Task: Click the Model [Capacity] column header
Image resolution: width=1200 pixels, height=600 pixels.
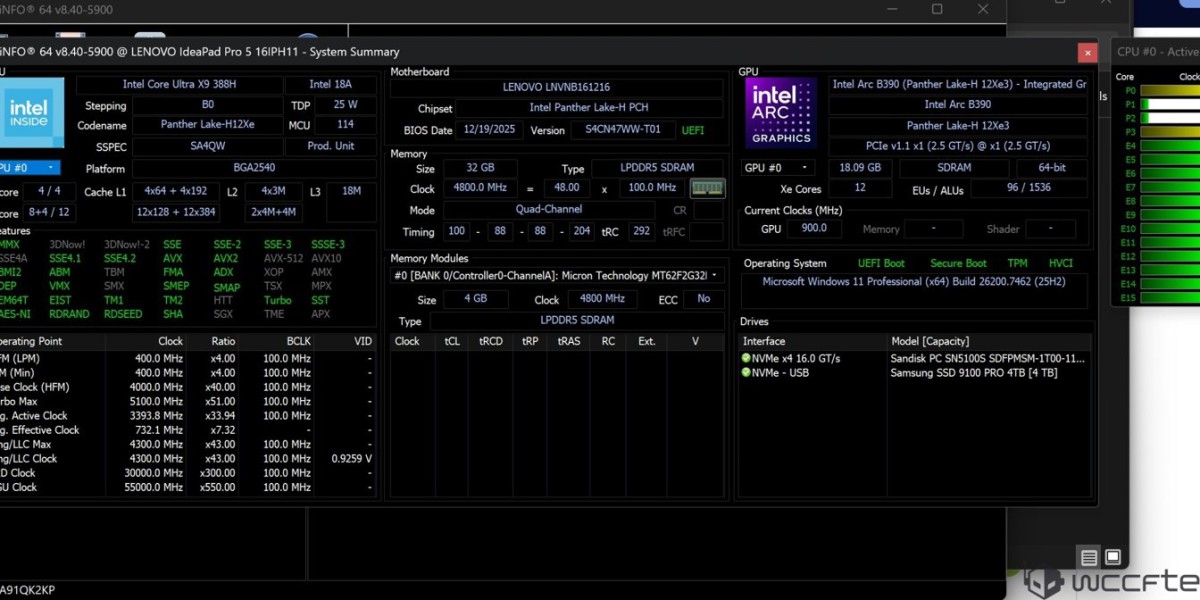Action: [x=932, y=341]
